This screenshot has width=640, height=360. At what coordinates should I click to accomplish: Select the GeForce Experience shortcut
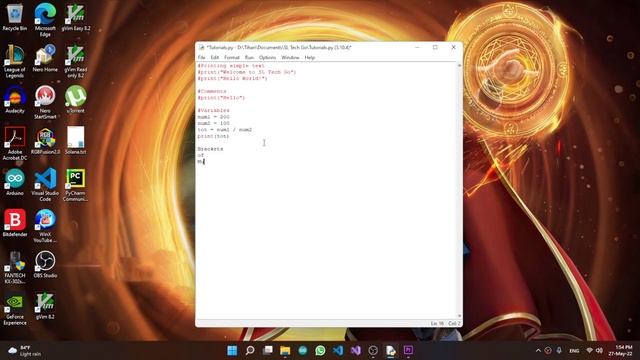15,309
